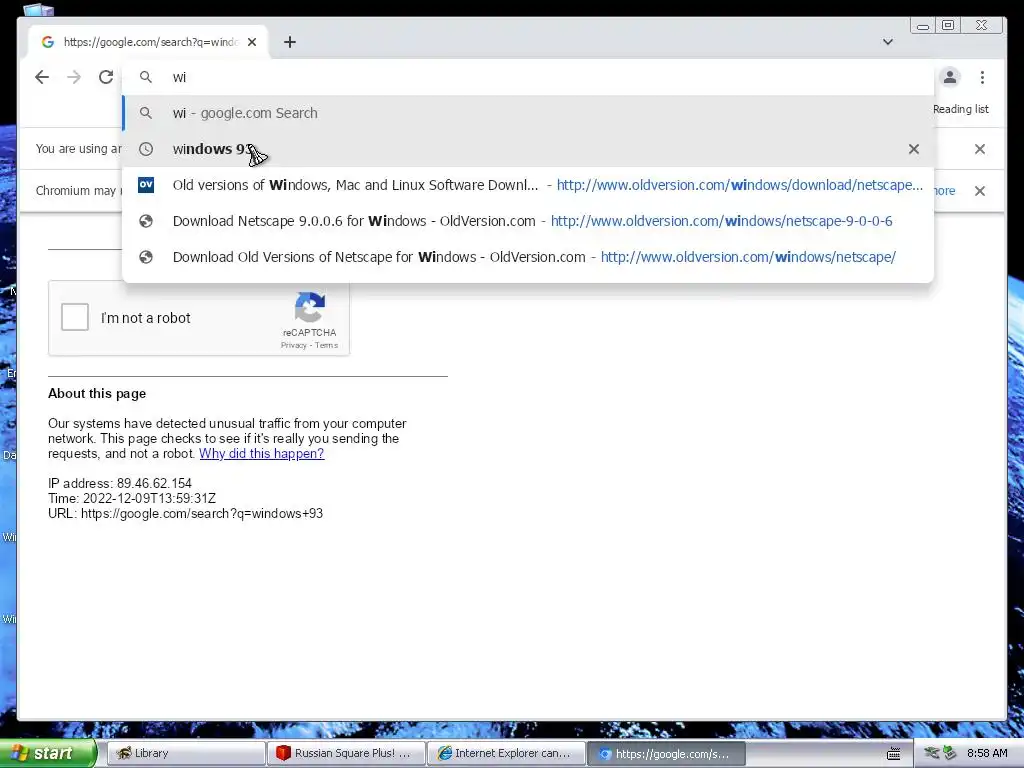Switch to Library in the taskbar
Viewport: 1024px width, 768px height.
[185, 753]
